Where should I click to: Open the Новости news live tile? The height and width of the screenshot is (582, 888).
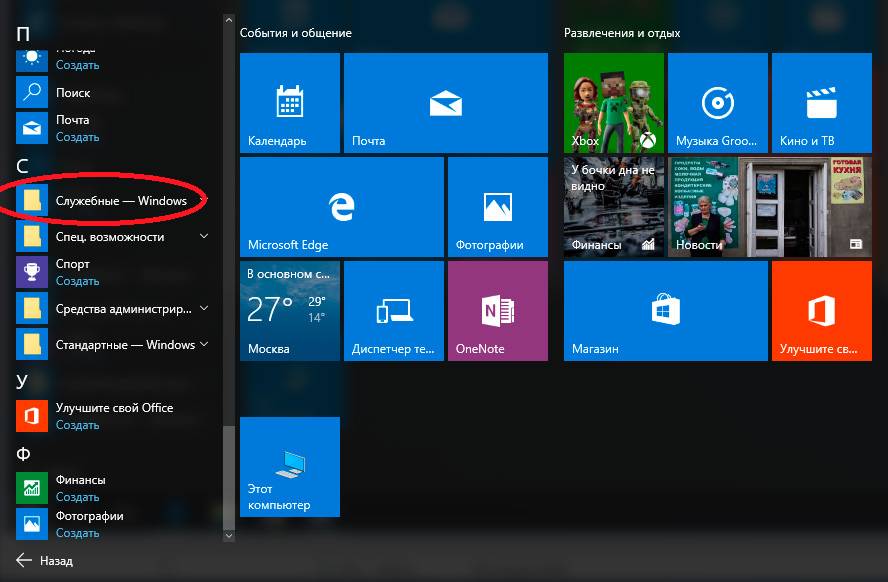click(x=717, y=206)
